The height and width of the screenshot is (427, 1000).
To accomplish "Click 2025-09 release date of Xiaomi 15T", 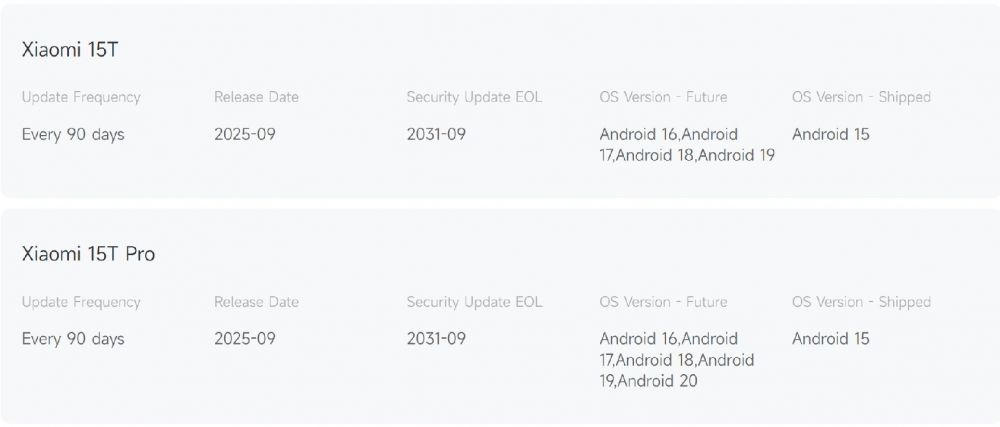I will coord(245,134).
